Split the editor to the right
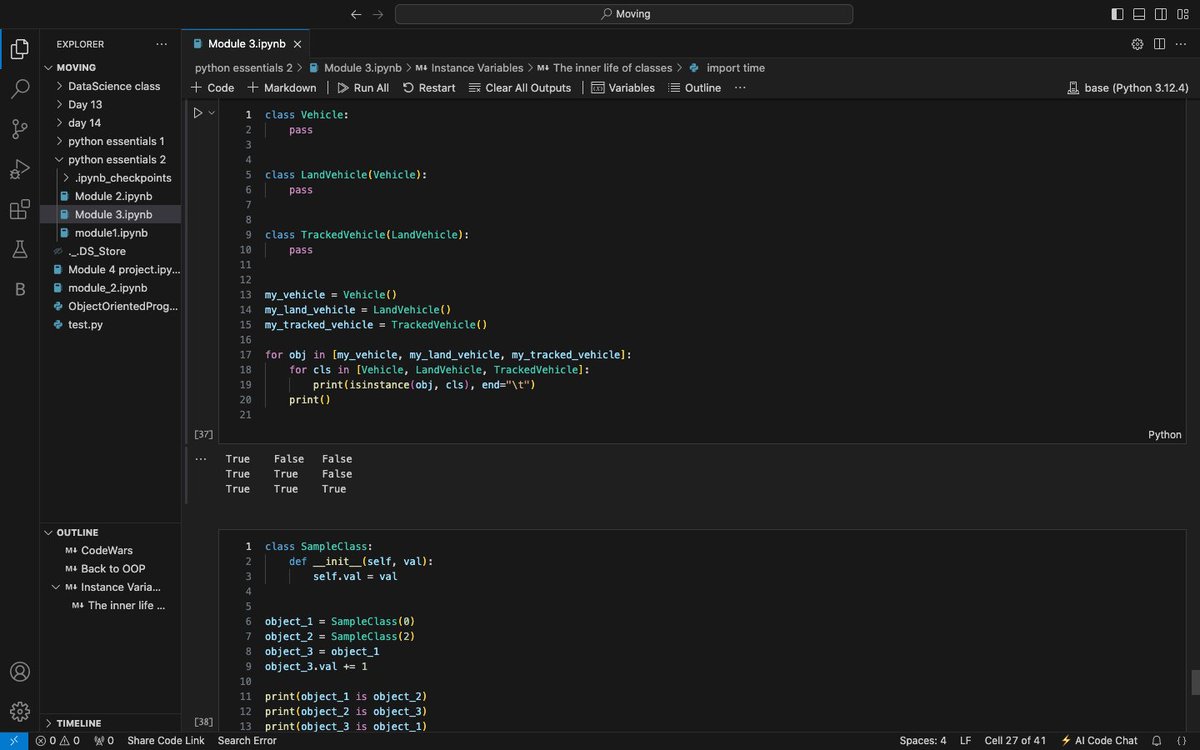 (x=1159, y=44)
